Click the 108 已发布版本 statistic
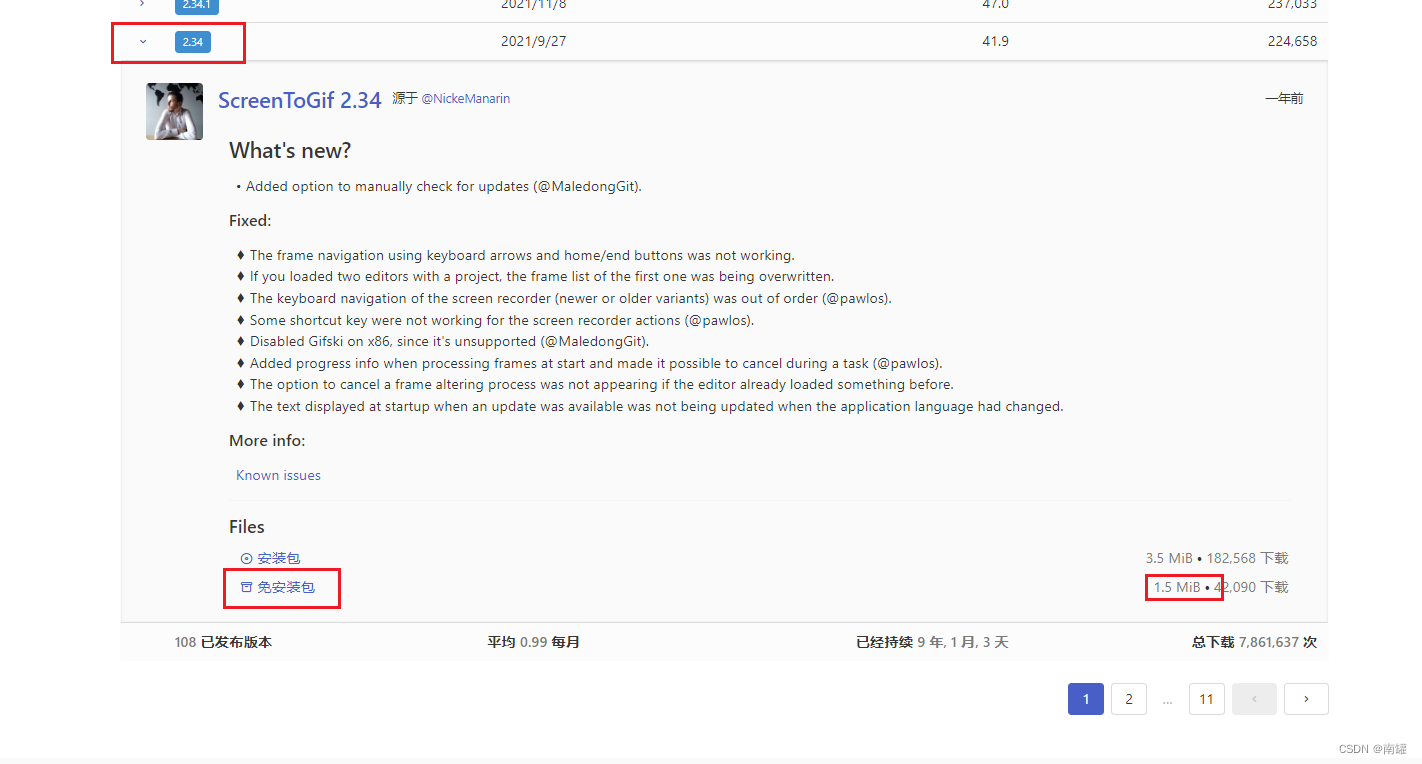Screen dimensions: 1422x764 (223, 642)
